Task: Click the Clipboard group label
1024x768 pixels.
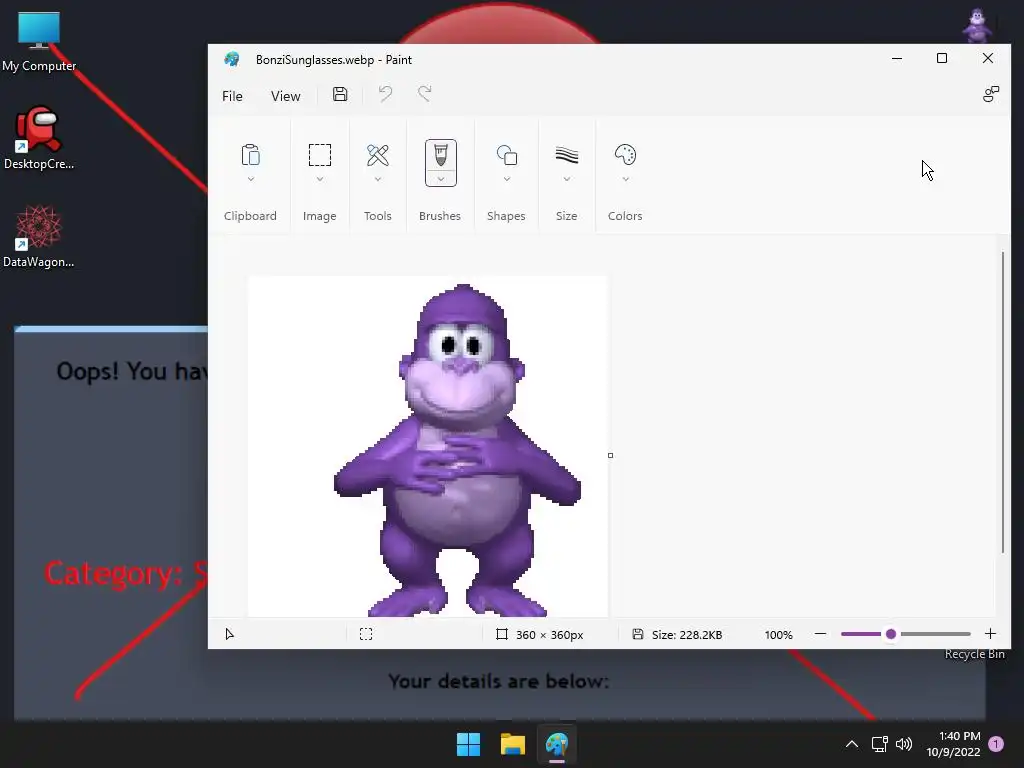Action: 250,216
